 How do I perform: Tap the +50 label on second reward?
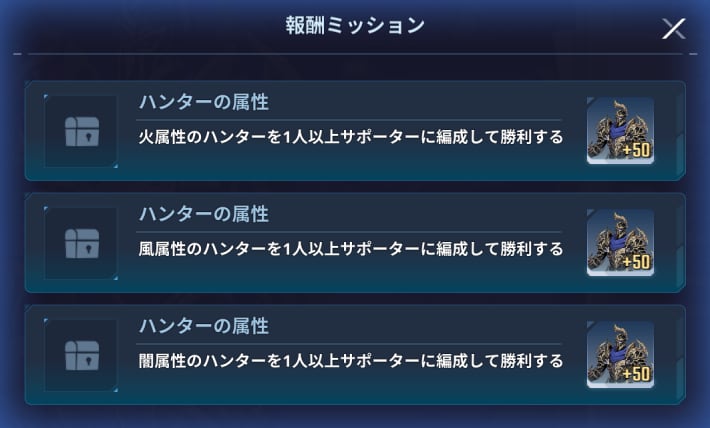click(x=636, y=262)
